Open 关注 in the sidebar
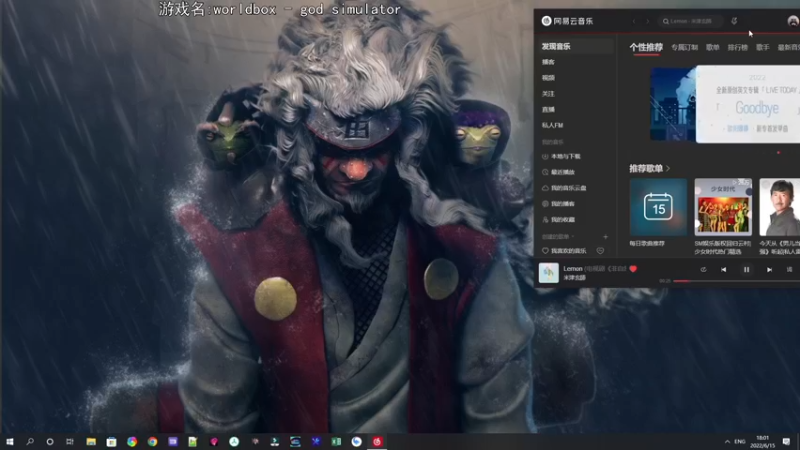The image size is (800, 450). [x=548, y=94]
